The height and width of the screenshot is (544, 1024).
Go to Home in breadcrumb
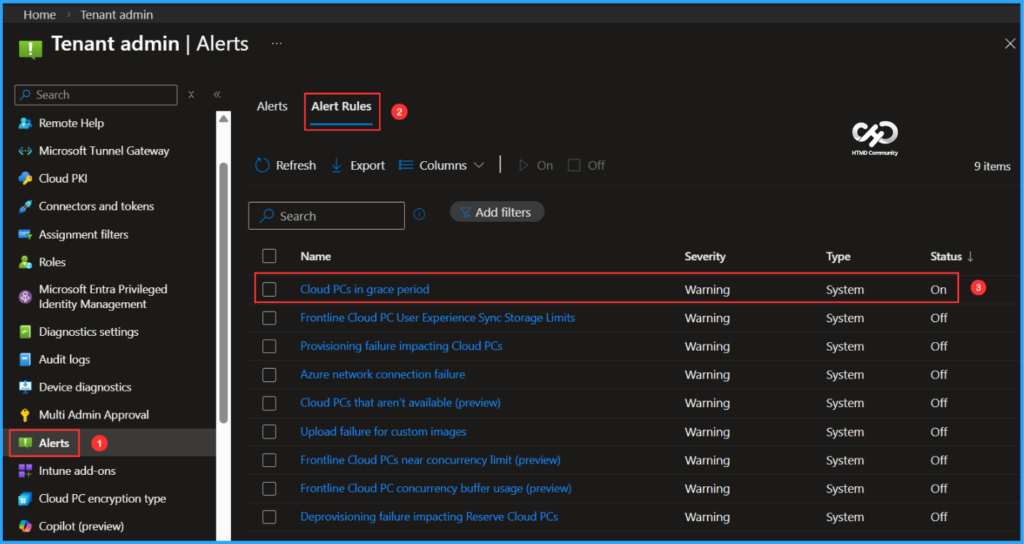tap(39, 14)
